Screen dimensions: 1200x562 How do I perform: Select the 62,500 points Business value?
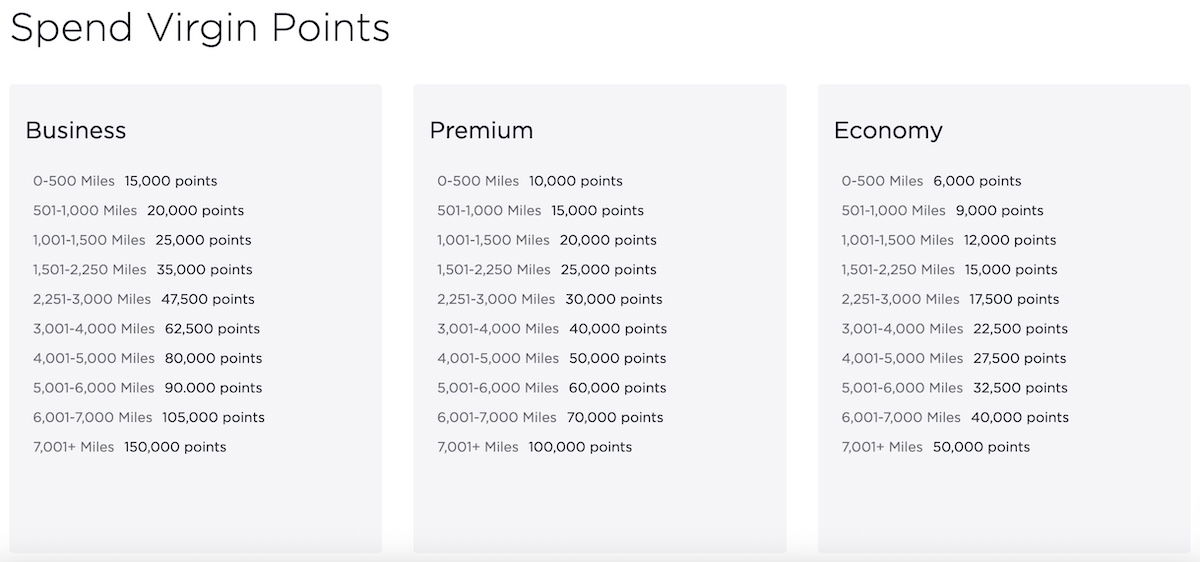point(212,328)
